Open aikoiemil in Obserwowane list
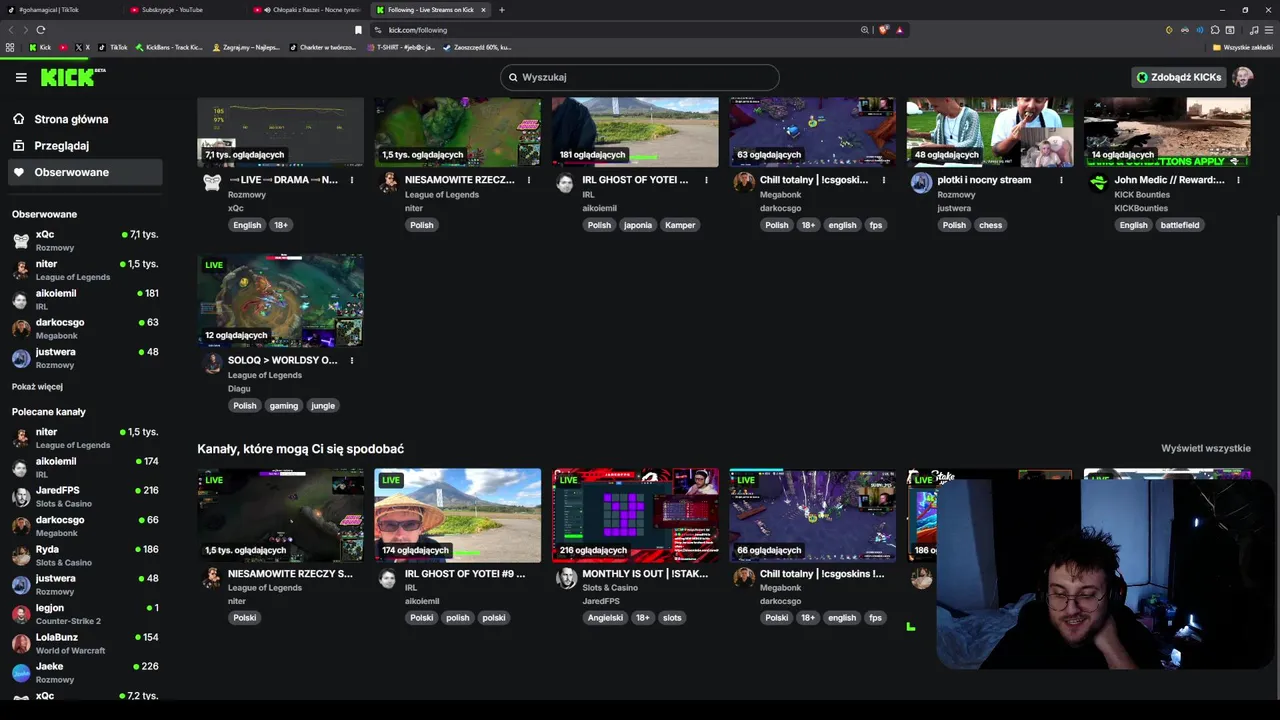Viewport: 1280px width, 720px height. coord(85,299)
